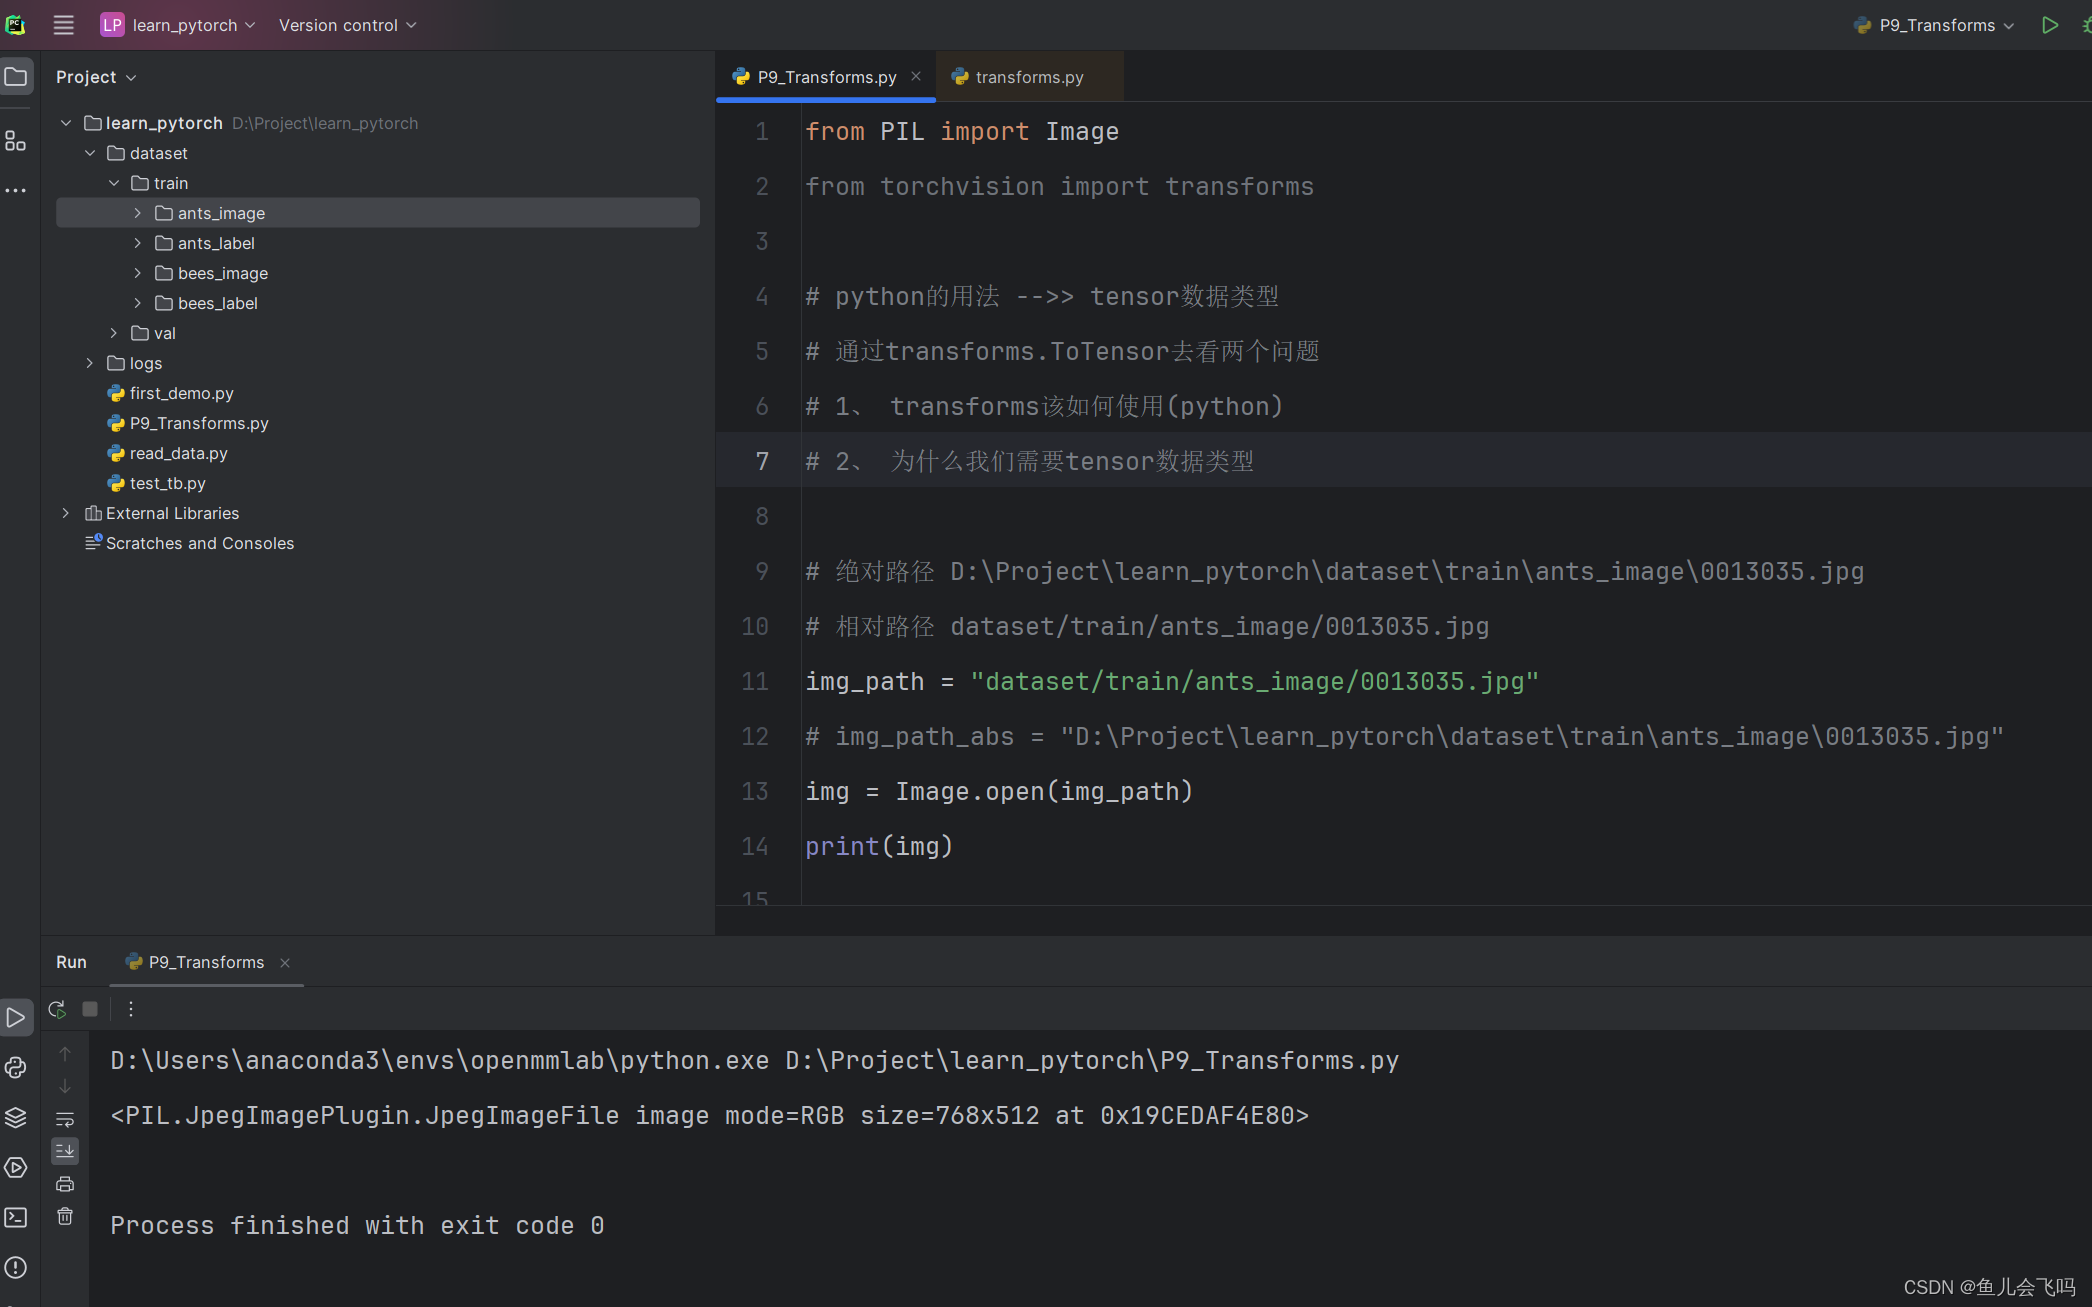Select the P9_Transforms run tab

click(x=206, y=962)
